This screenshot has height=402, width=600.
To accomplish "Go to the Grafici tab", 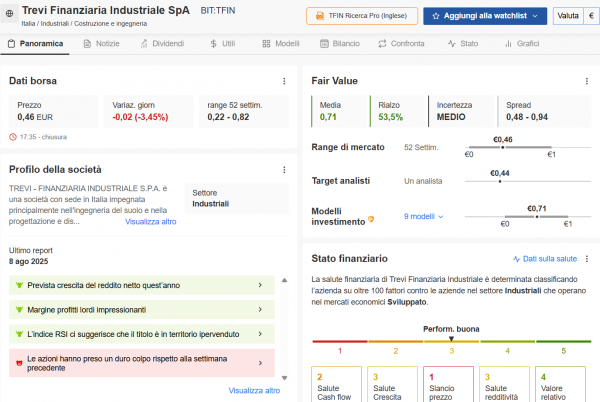I will pos(522,45).
